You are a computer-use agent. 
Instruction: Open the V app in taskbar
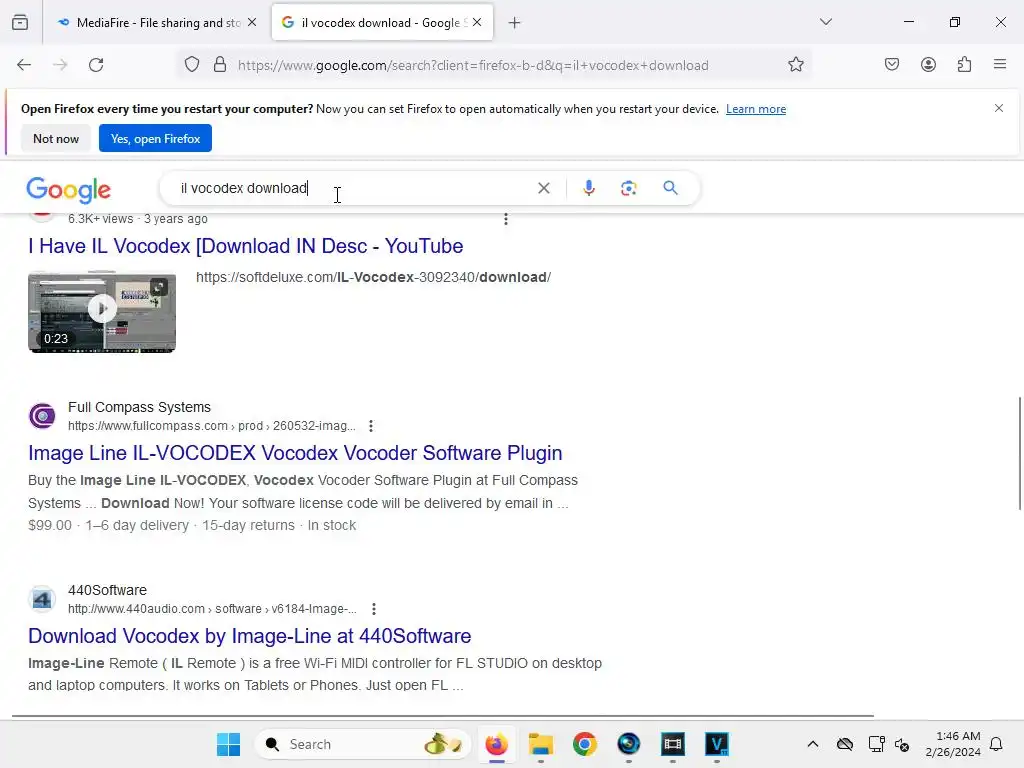click(x=716, y=744)
